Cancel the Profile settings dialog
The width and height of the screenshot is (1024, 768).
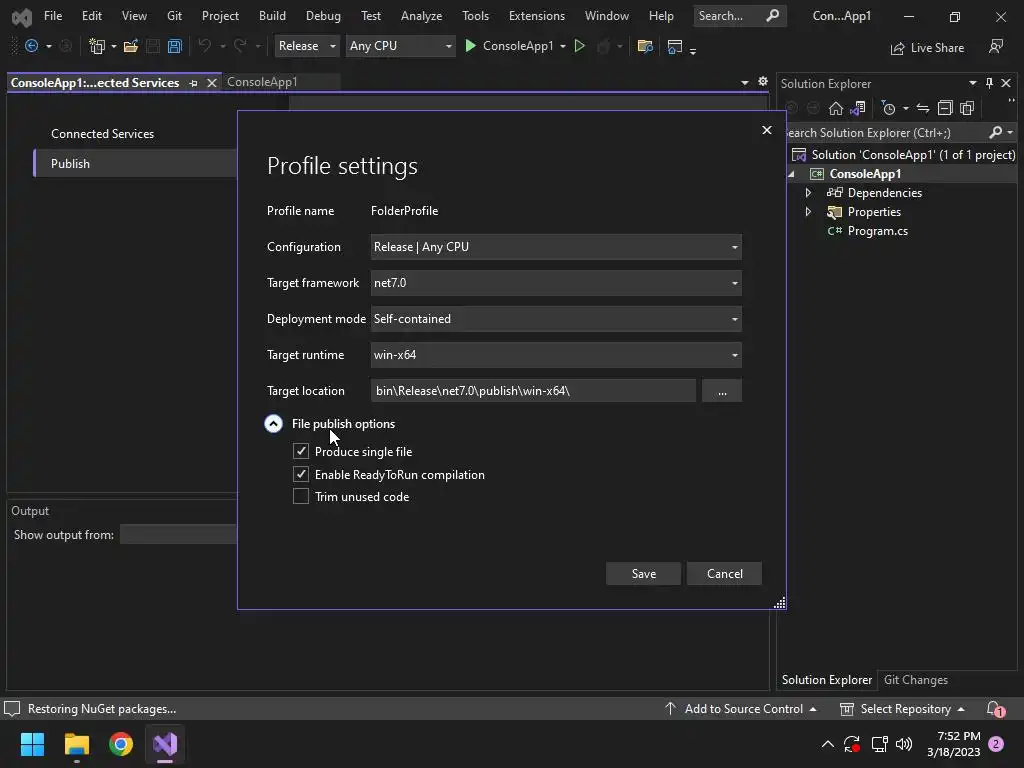[724, 573]
